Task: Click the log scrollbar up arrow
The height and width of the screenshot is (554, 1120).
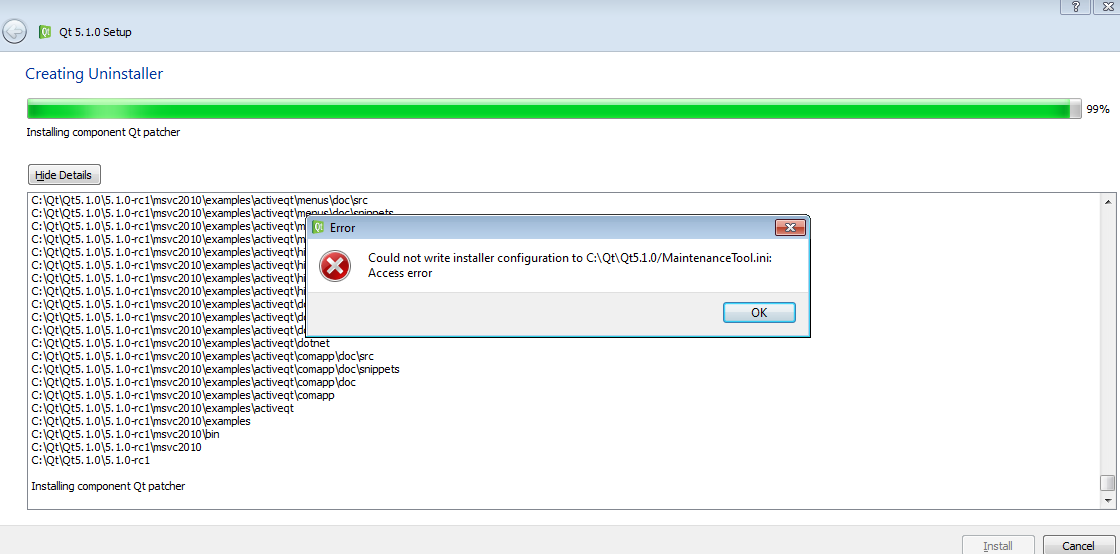Action: coord(1107,202)
